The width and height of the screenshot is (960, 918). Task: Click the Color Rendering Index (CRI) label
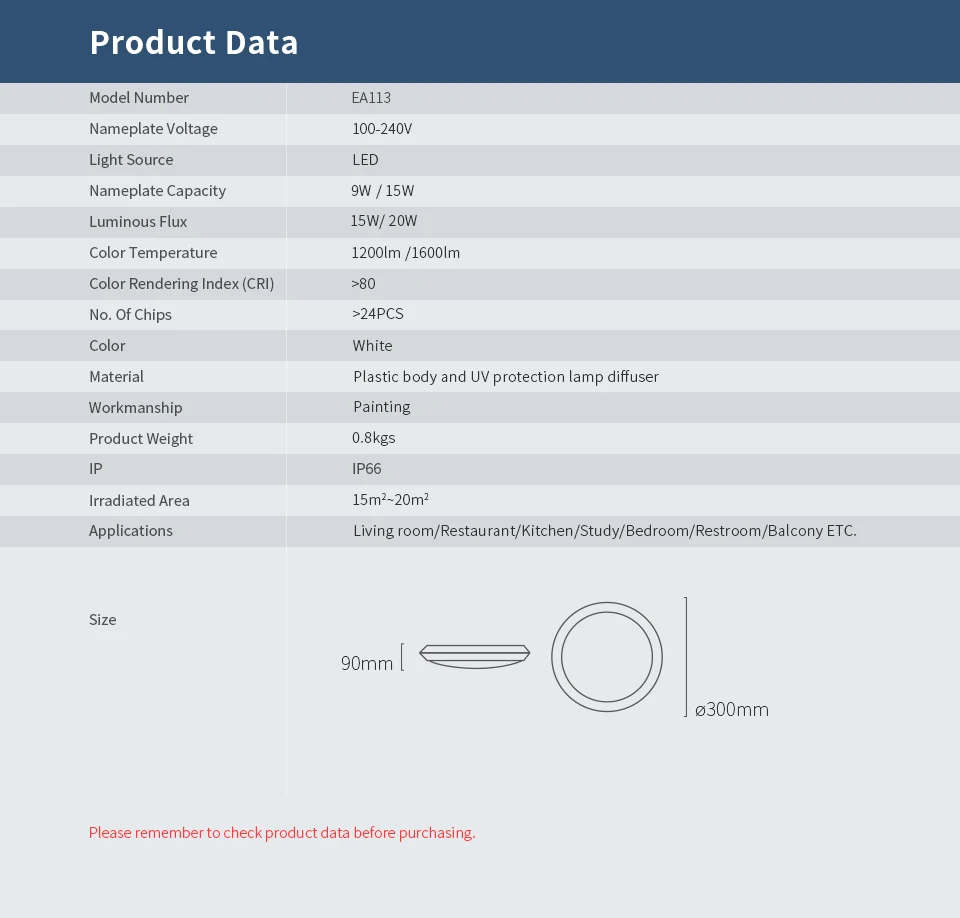[x=181, y=284]
